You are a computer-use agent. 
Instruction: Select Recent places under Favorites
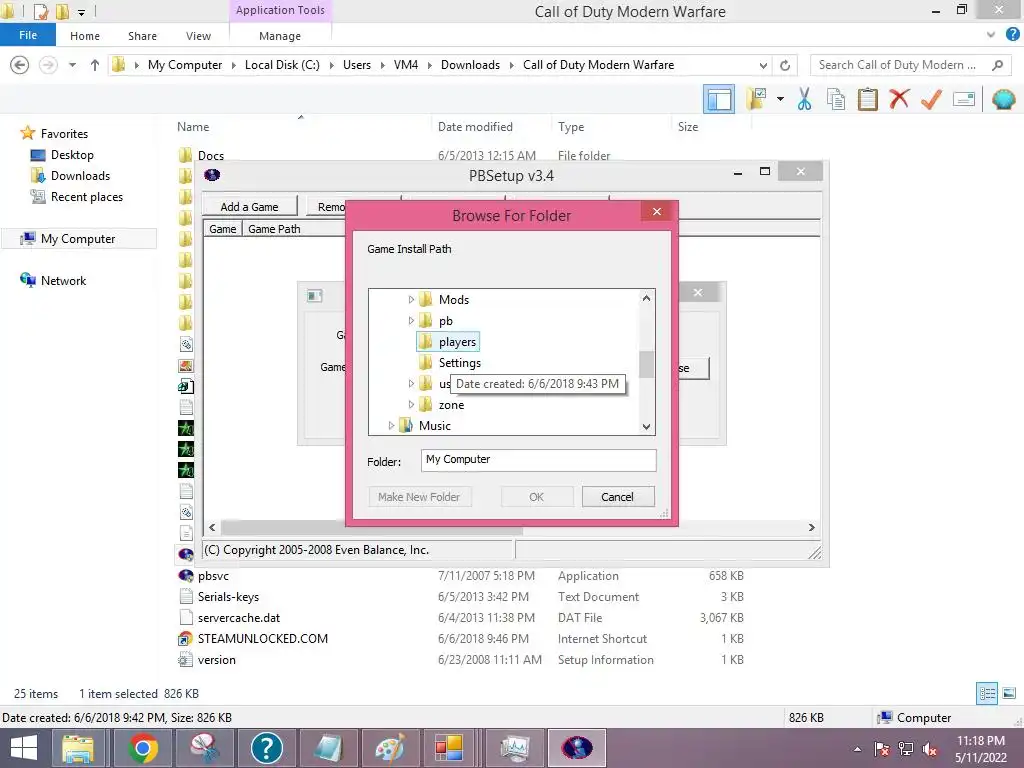[x=87, y=197]
